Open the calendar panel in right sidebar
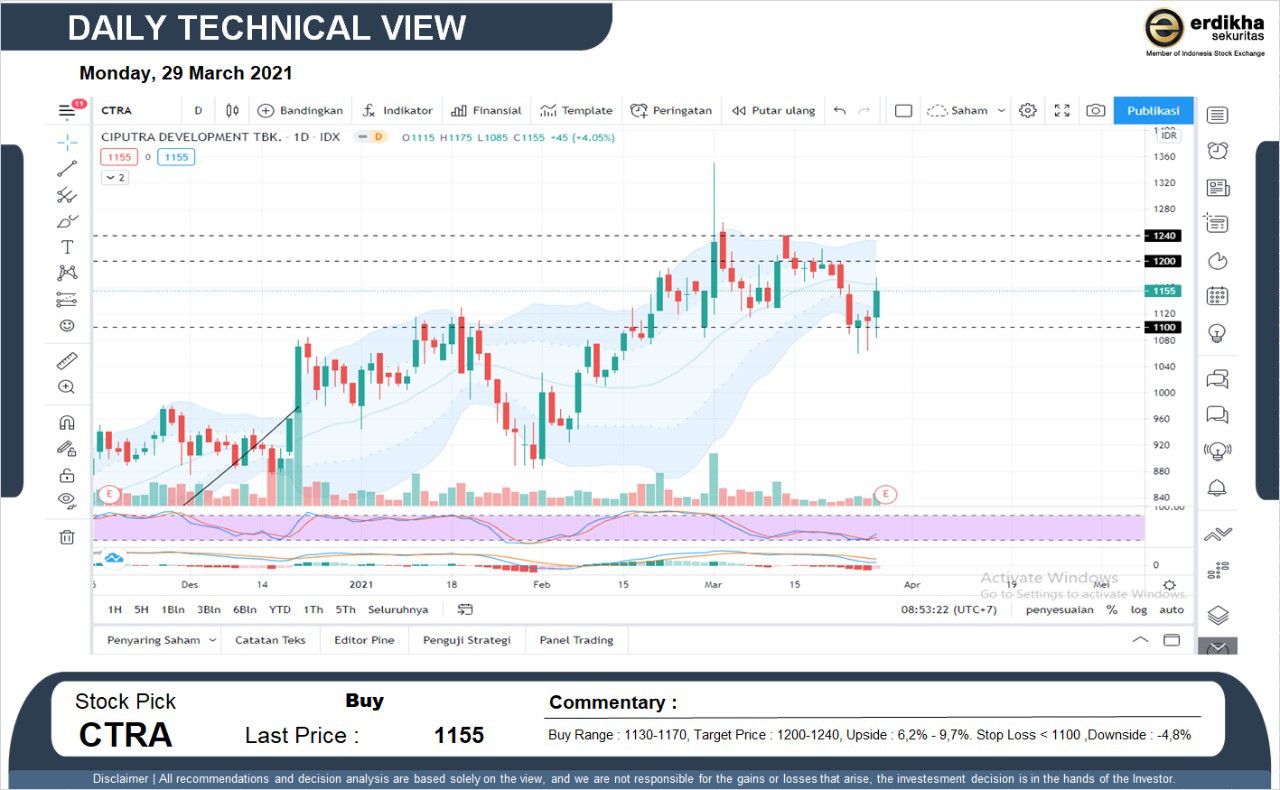 (1217, 296)
